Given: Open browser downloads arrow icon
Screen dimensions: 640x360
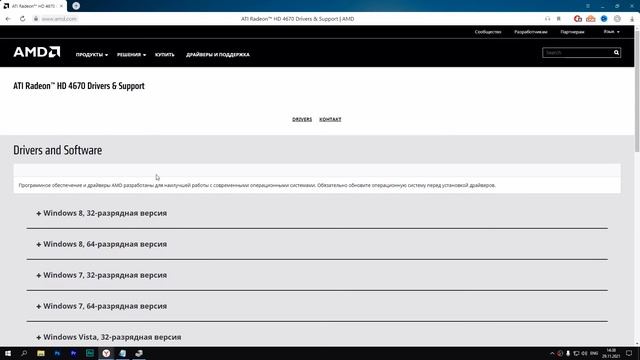Looking at the screenshot, I should [x=632, y=19].
